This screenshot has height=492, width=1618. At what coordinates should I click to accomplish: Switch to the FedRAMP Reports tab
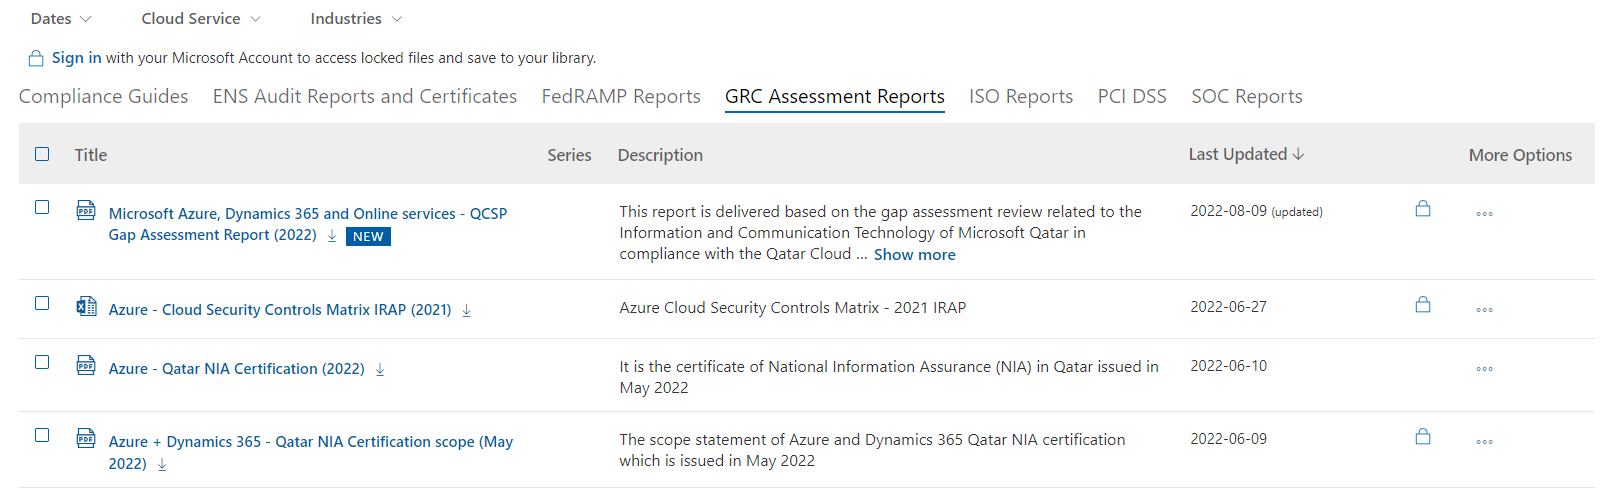pos(621,97)
